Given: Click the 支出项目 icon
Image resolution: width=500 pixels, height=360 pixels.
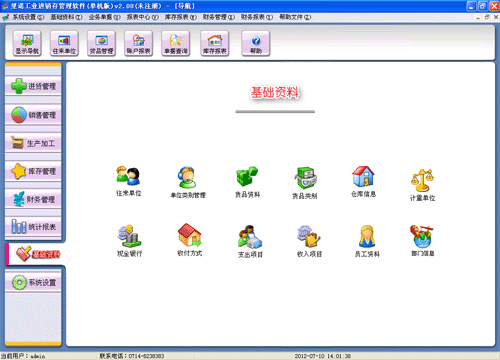Looking at the screenshot, I should [250, 237].
